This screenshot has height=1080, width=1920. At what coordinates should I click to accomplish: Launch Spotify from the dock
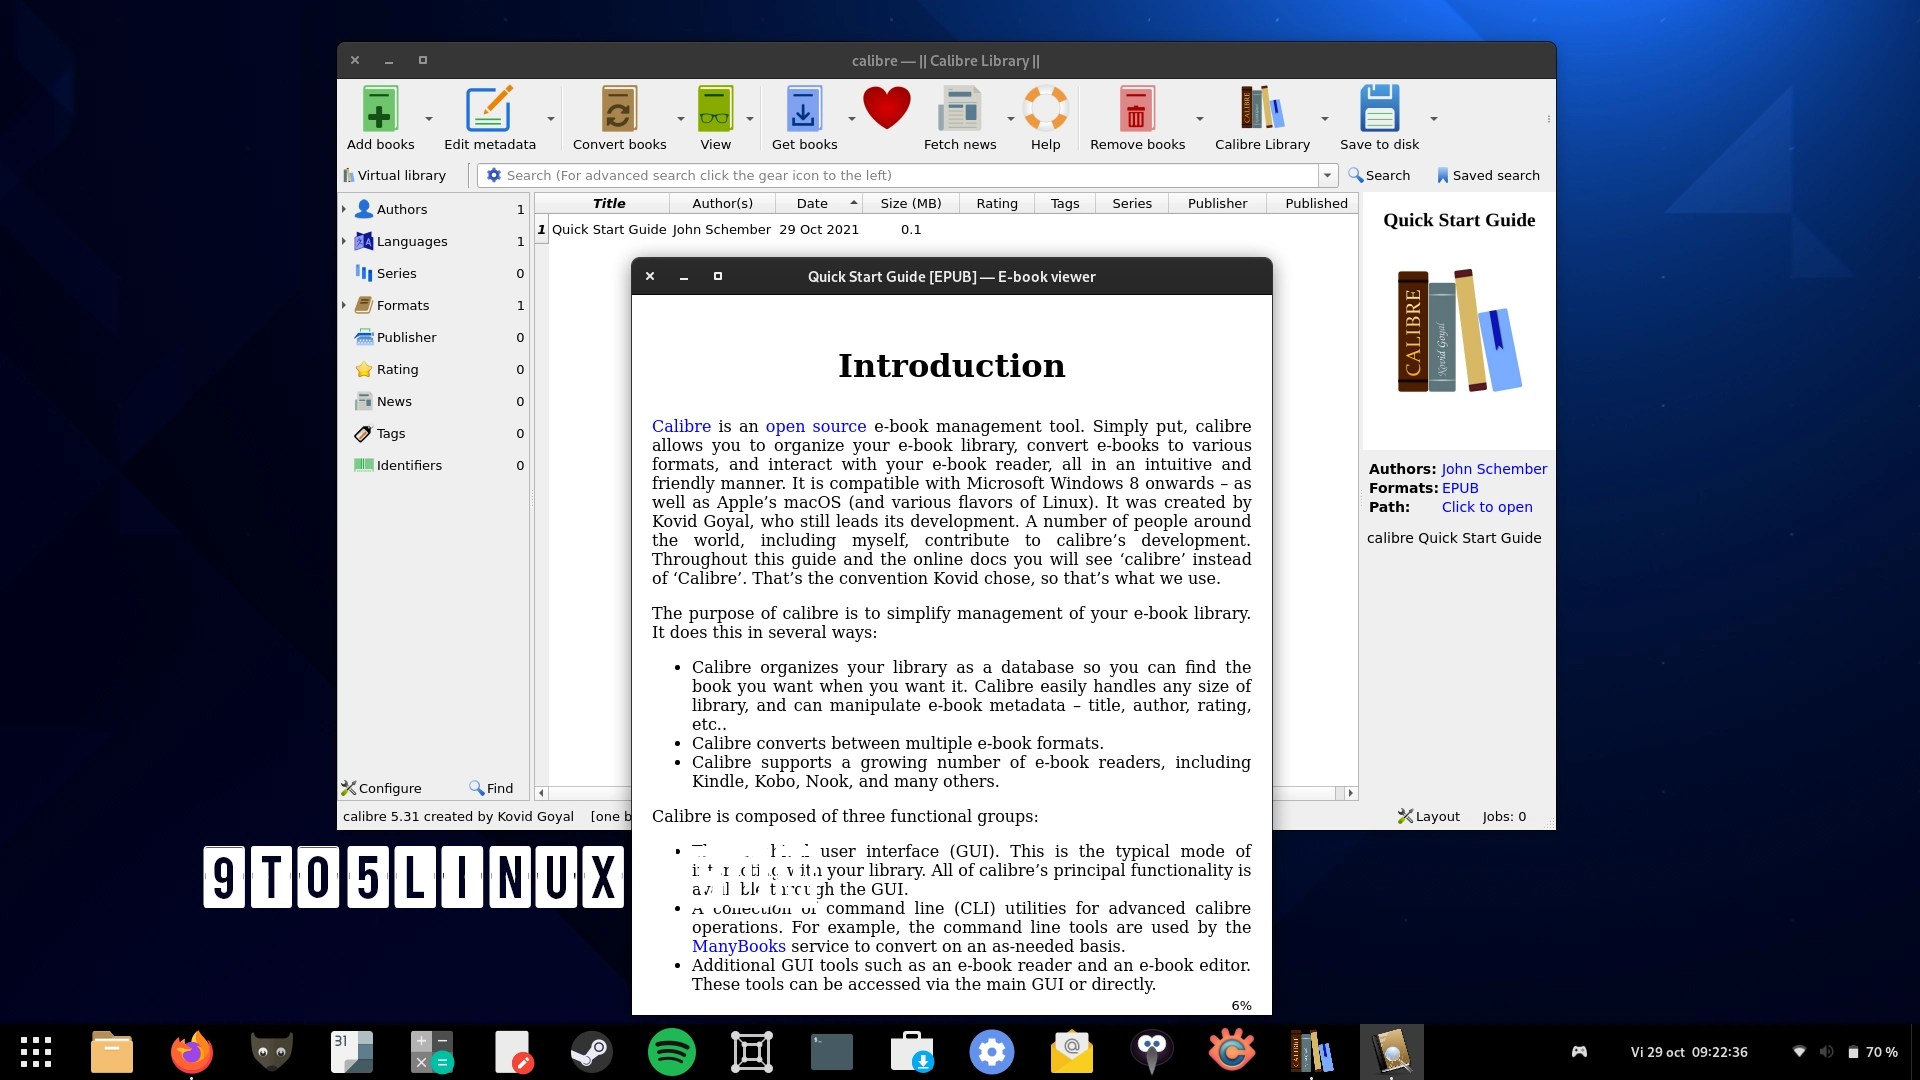pos(672,1052)
